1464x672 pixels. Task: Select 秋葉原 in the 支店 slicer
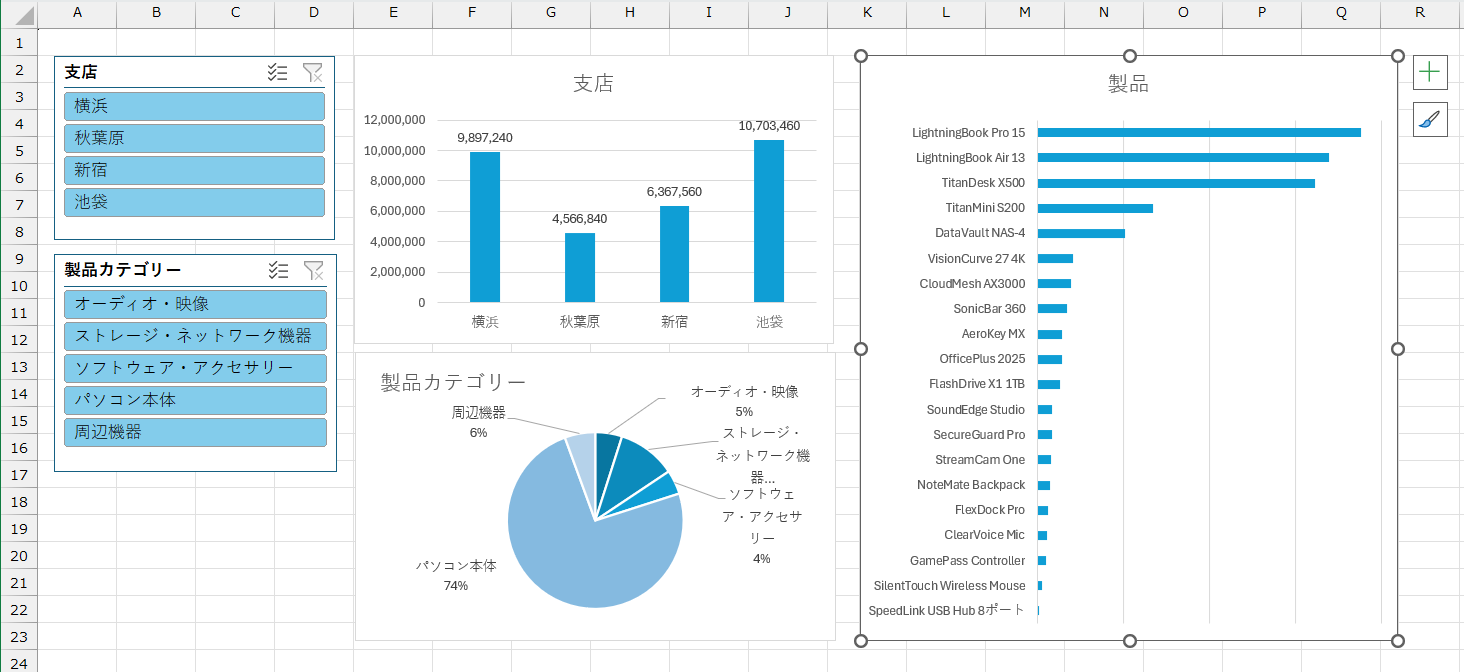(x=194, y=138)
